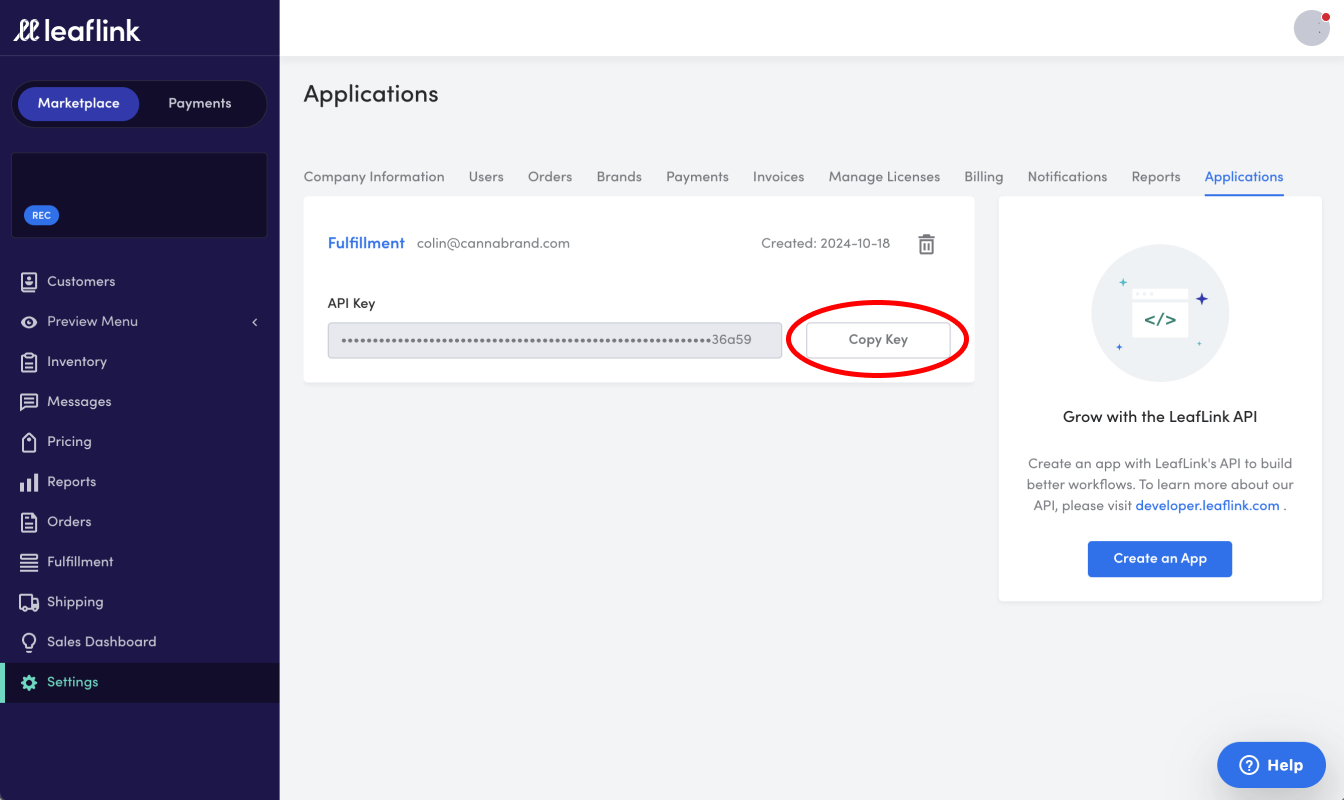The image size is (1344, 800).
Task: Click the LeafLink logo
Action: click(77, 30)
